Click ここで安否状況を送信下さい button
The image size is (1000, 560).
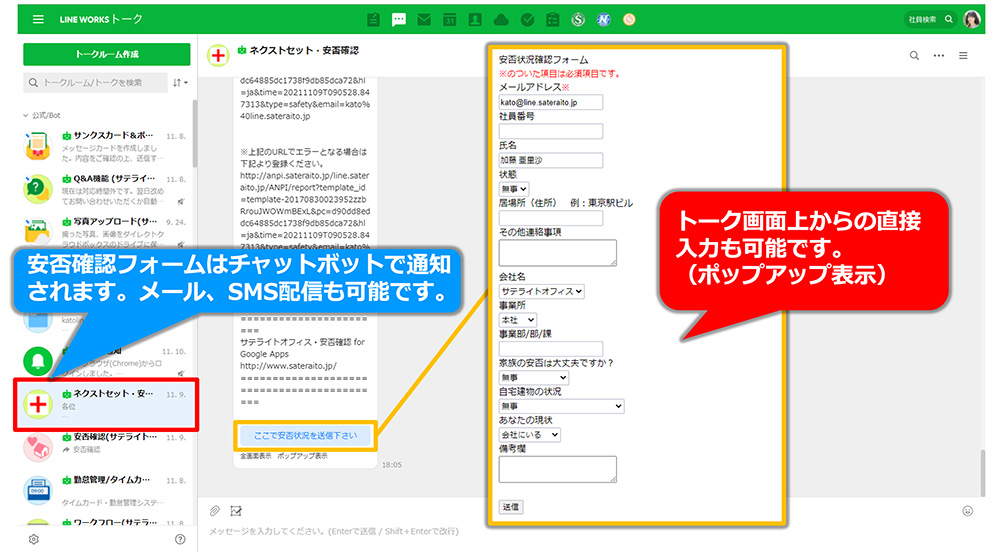pyautogui.click(x=305, y=436)
